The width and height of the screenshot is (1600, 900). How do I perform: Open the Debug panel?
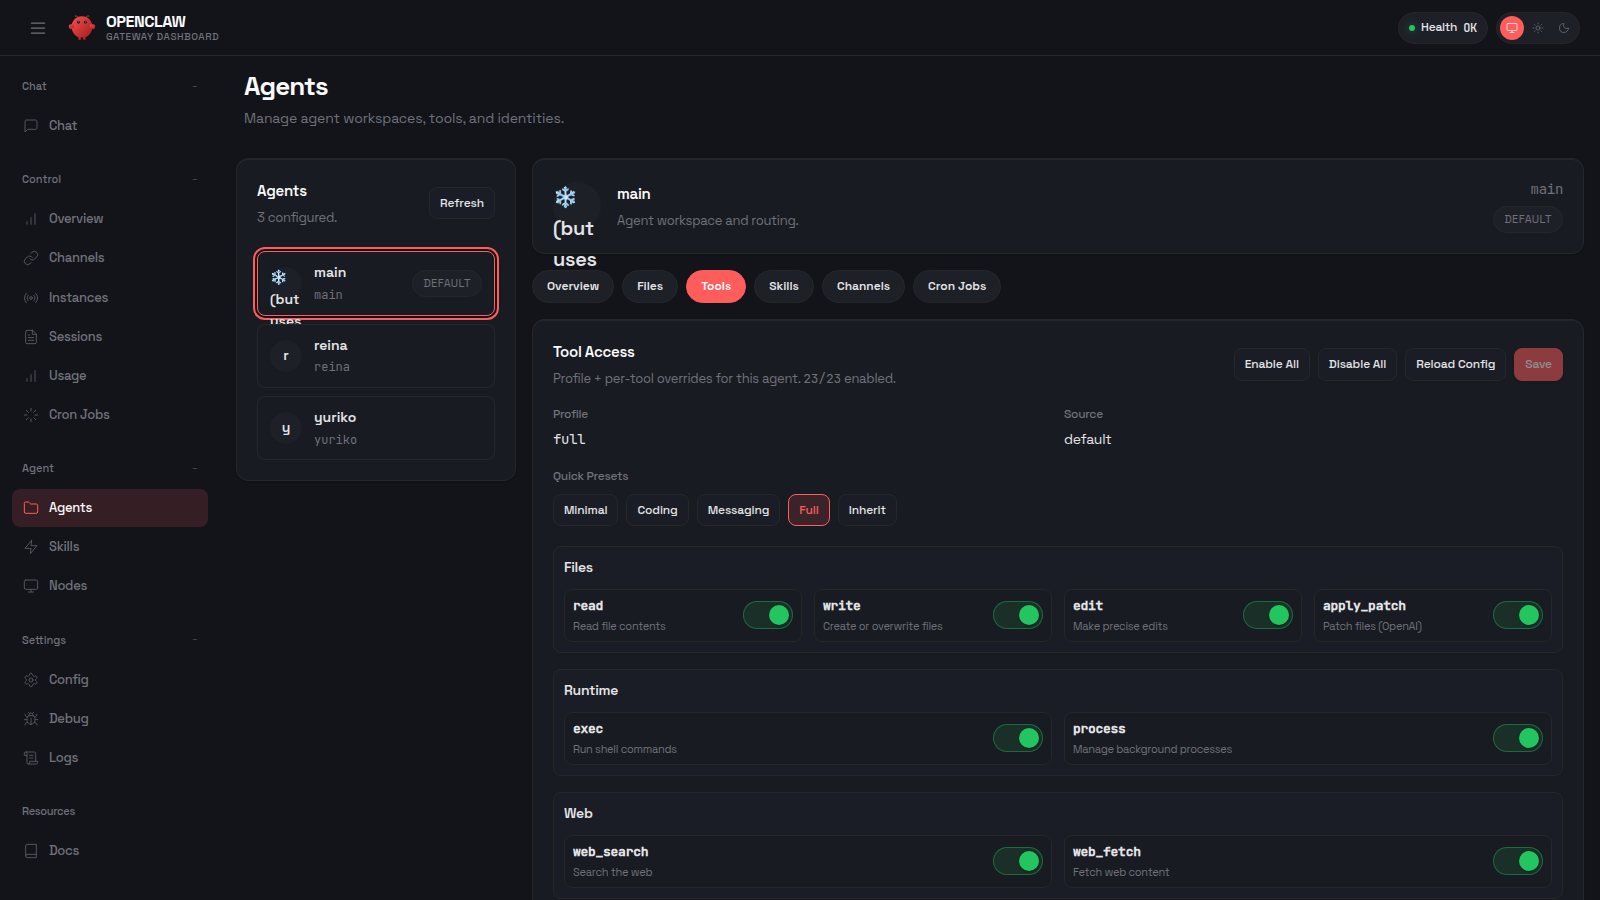coord(69,718)
